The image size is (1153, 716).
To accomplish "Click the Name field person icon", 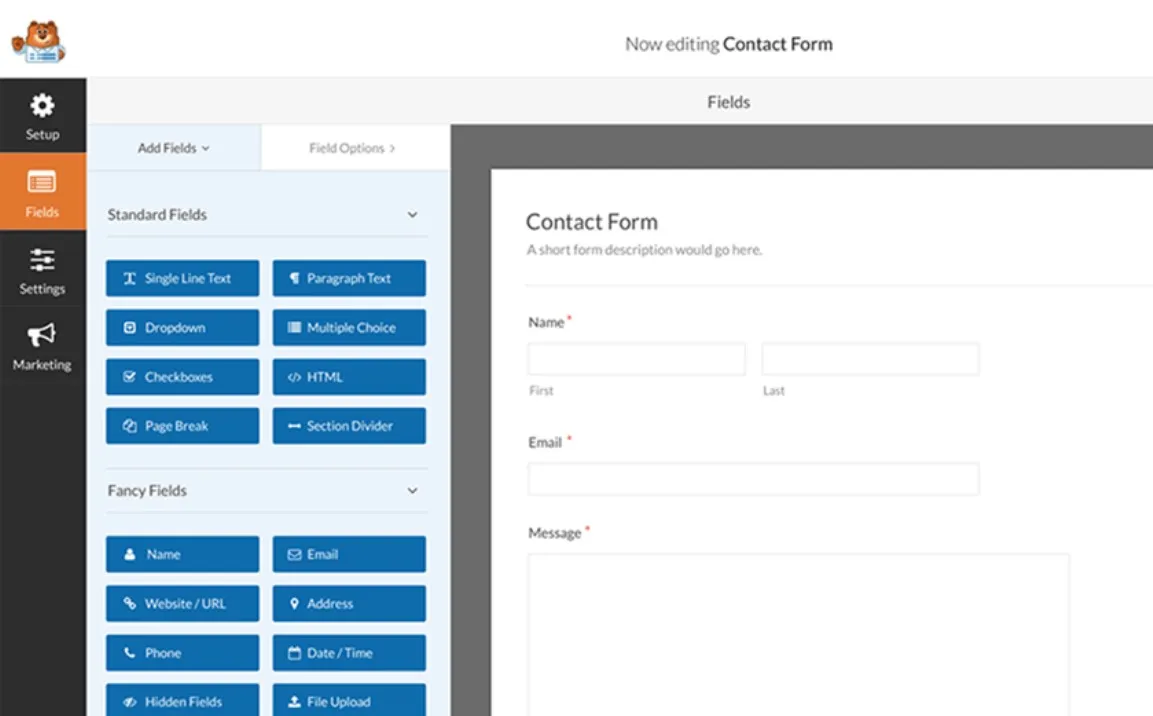I will point(129,554).
